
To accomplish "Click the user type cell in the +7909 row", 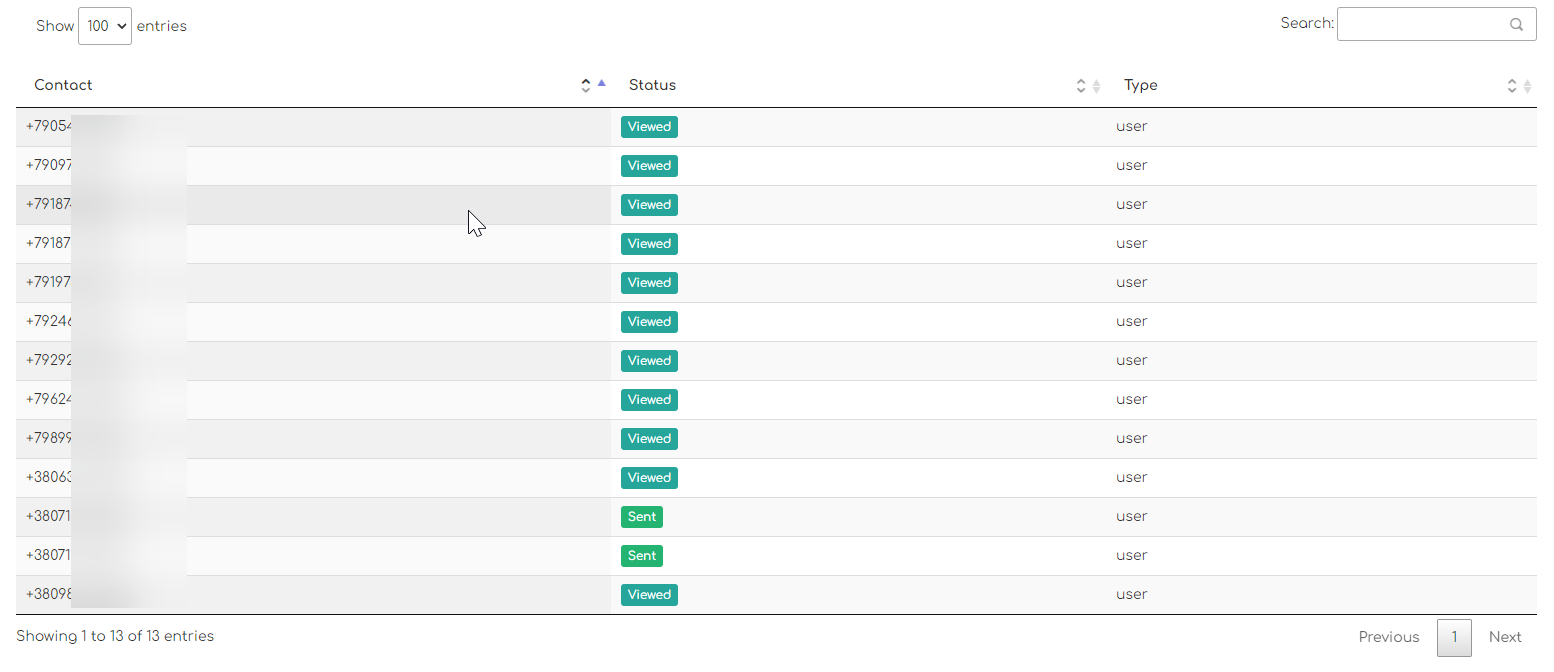I will coord(1131,166).
